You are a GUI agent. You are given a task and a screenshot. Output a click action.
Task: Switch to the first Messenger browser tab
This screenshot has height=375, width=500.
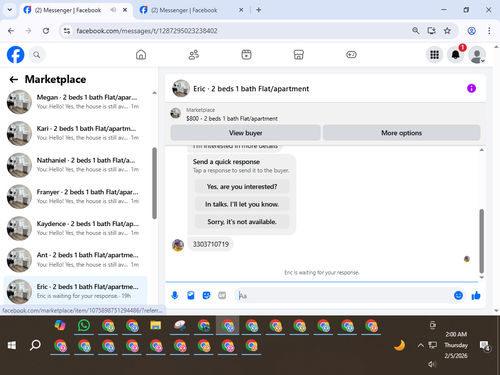(x=68, y=10)
